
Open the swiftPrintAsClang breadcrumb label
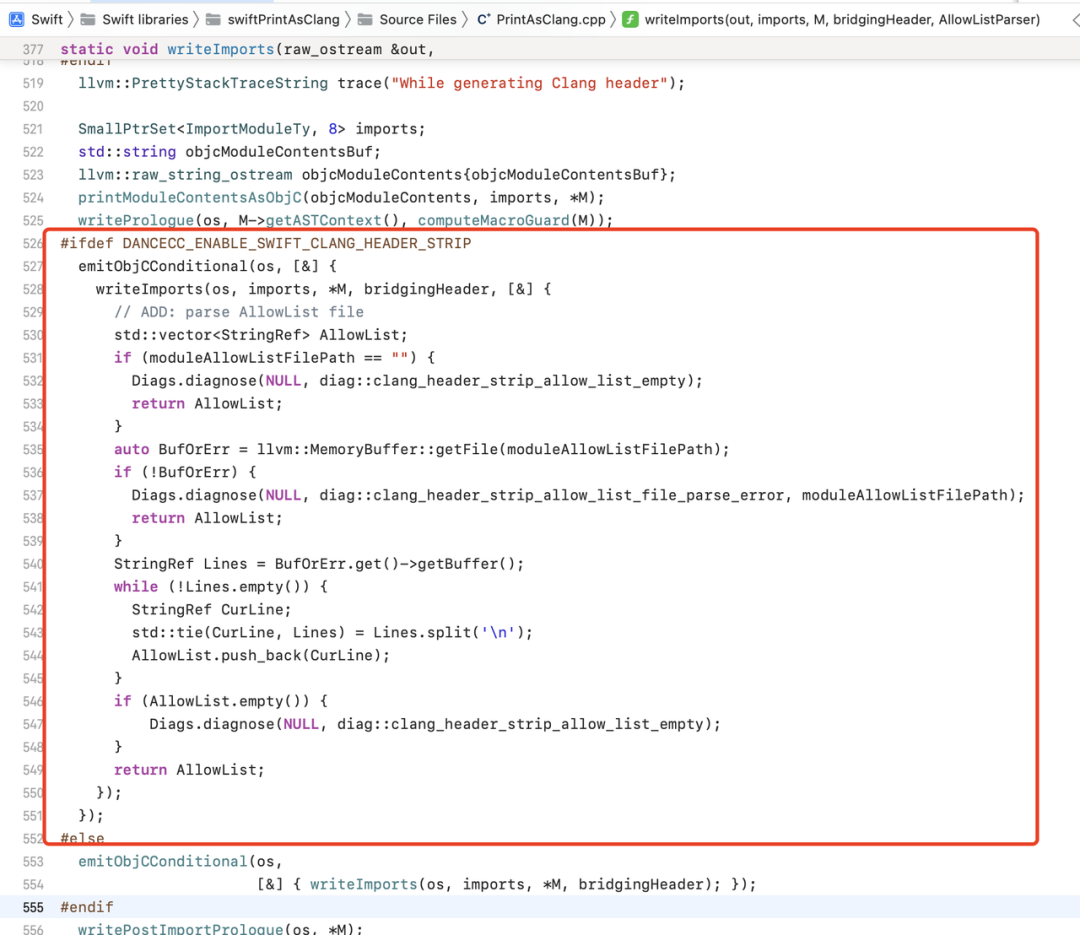[x=285, y=19]
